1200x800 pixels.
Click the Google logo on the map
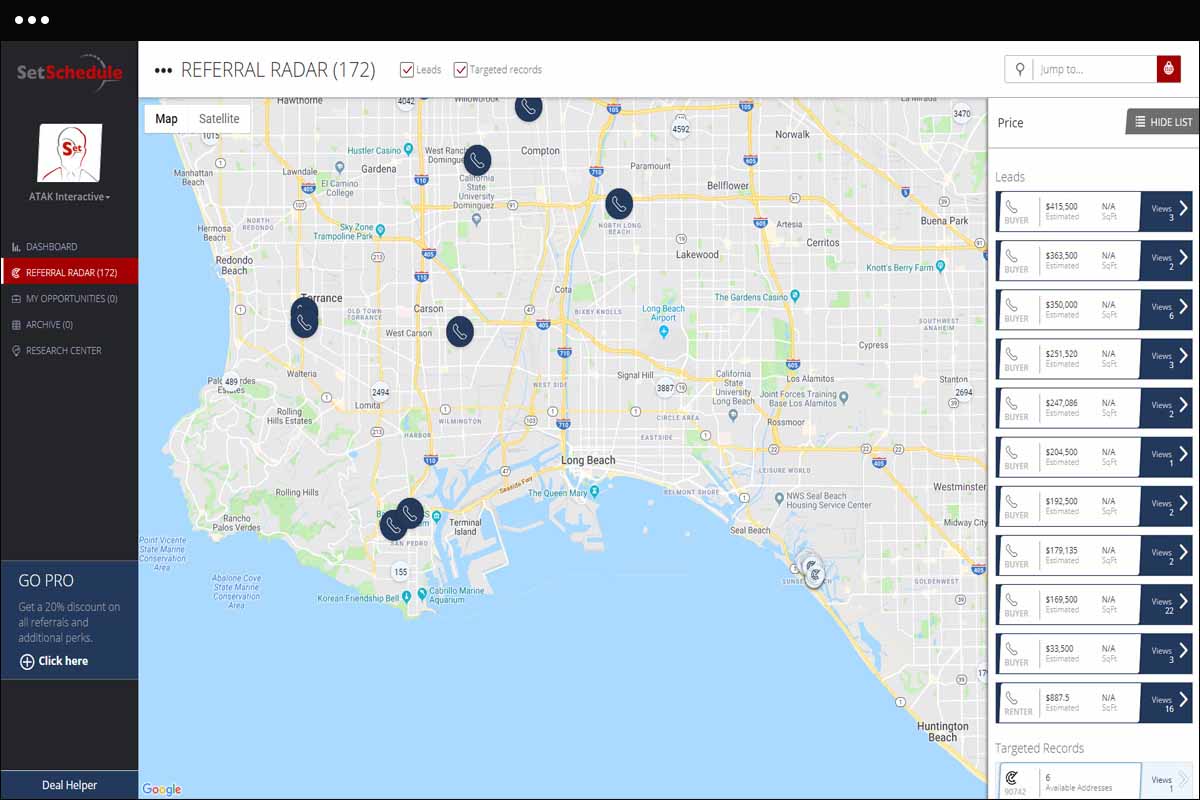click(x=162, y=790)
